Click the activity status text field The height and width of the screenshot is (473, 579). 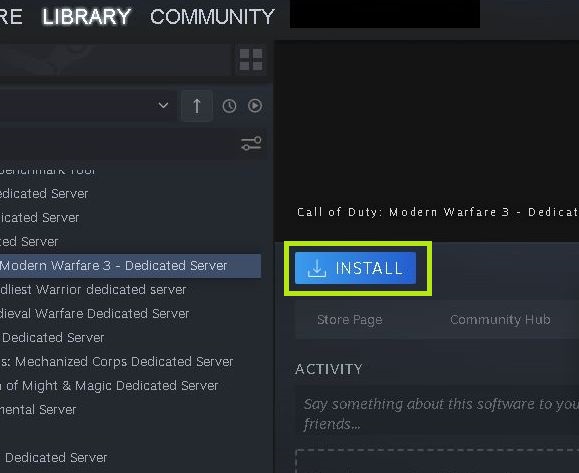[437, 414]
